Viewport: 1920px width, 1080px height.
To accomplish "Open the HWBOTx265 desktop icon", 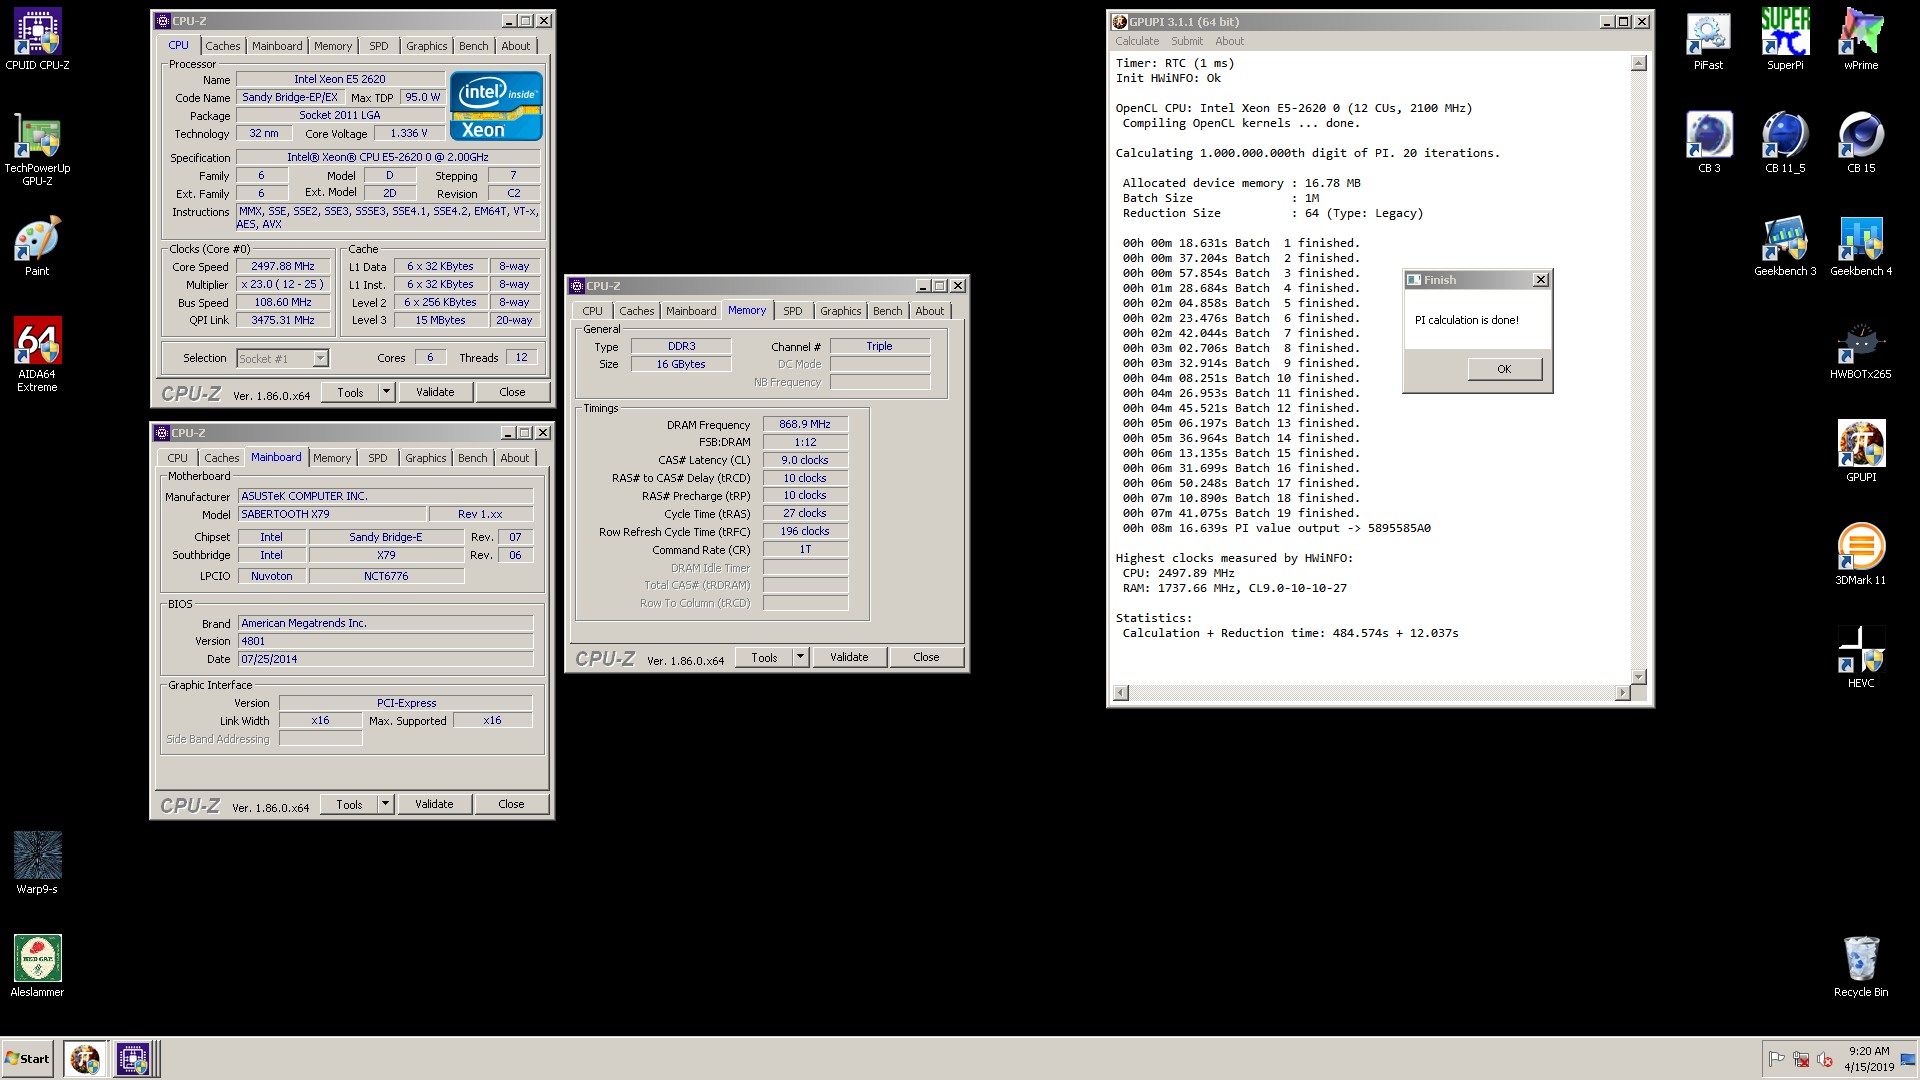I will (x=1861, y=350).
